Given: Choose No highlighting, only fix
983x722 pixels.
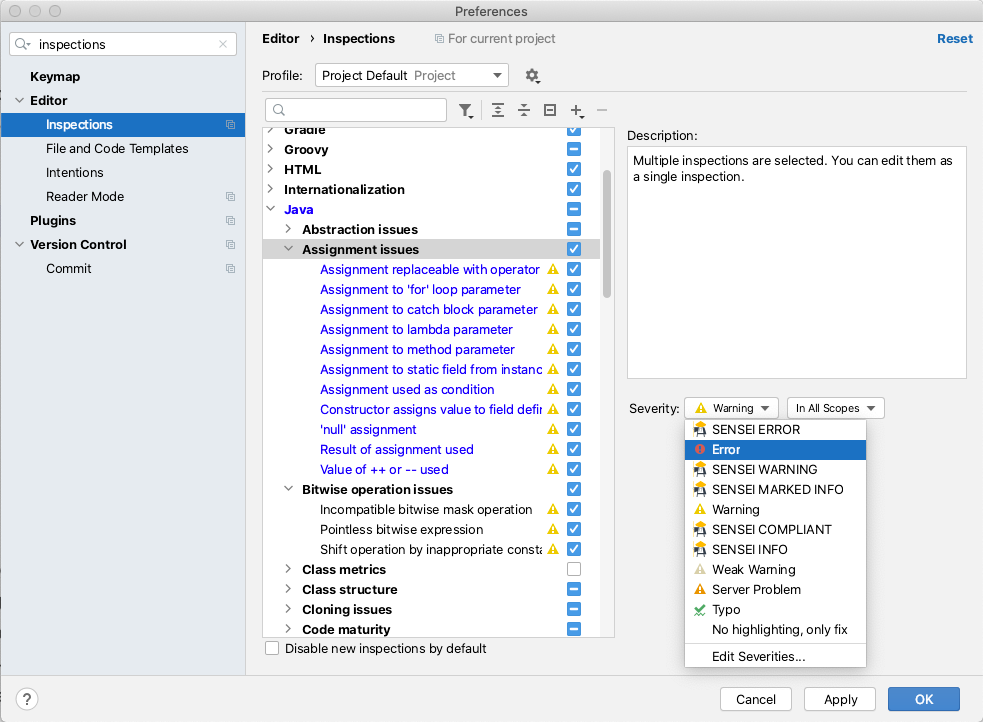Looking at the screenshot, I should [x=775, y=629].
